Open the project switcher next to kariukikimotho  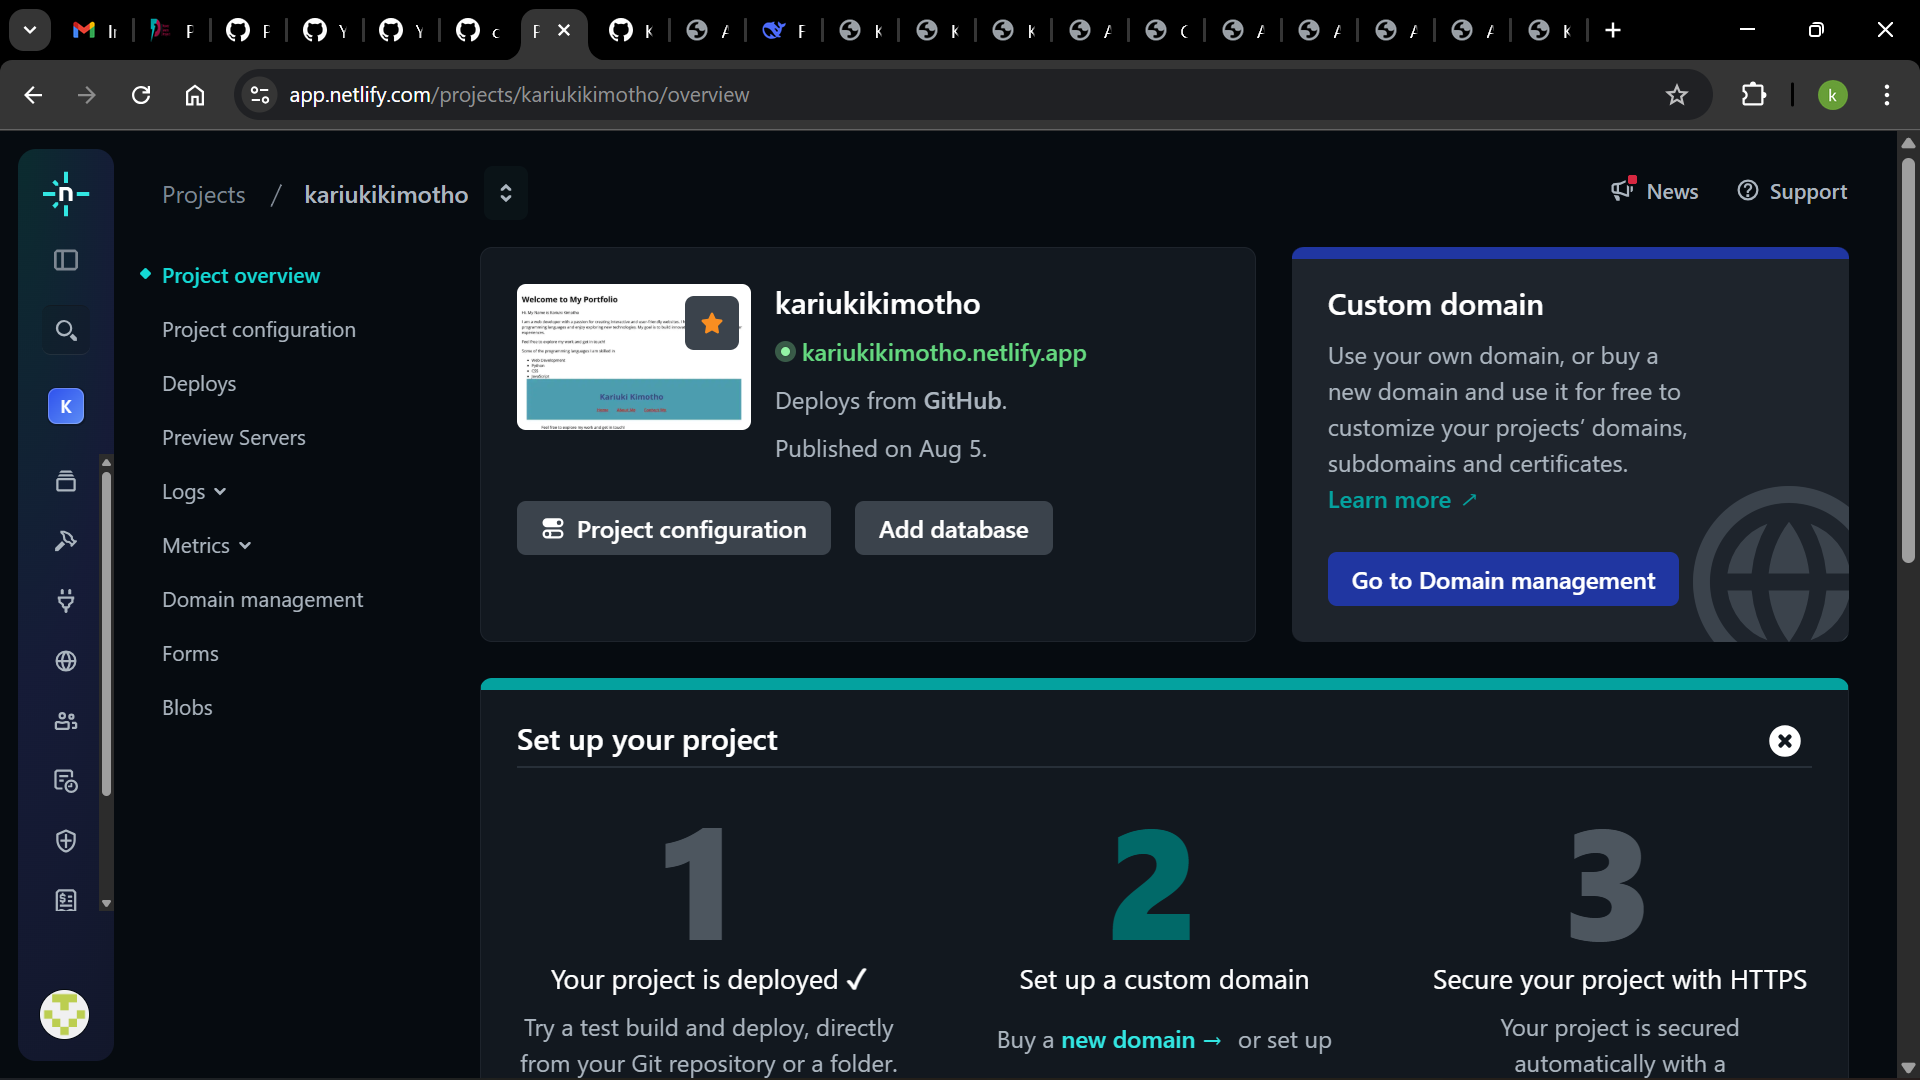pos(506,193)
